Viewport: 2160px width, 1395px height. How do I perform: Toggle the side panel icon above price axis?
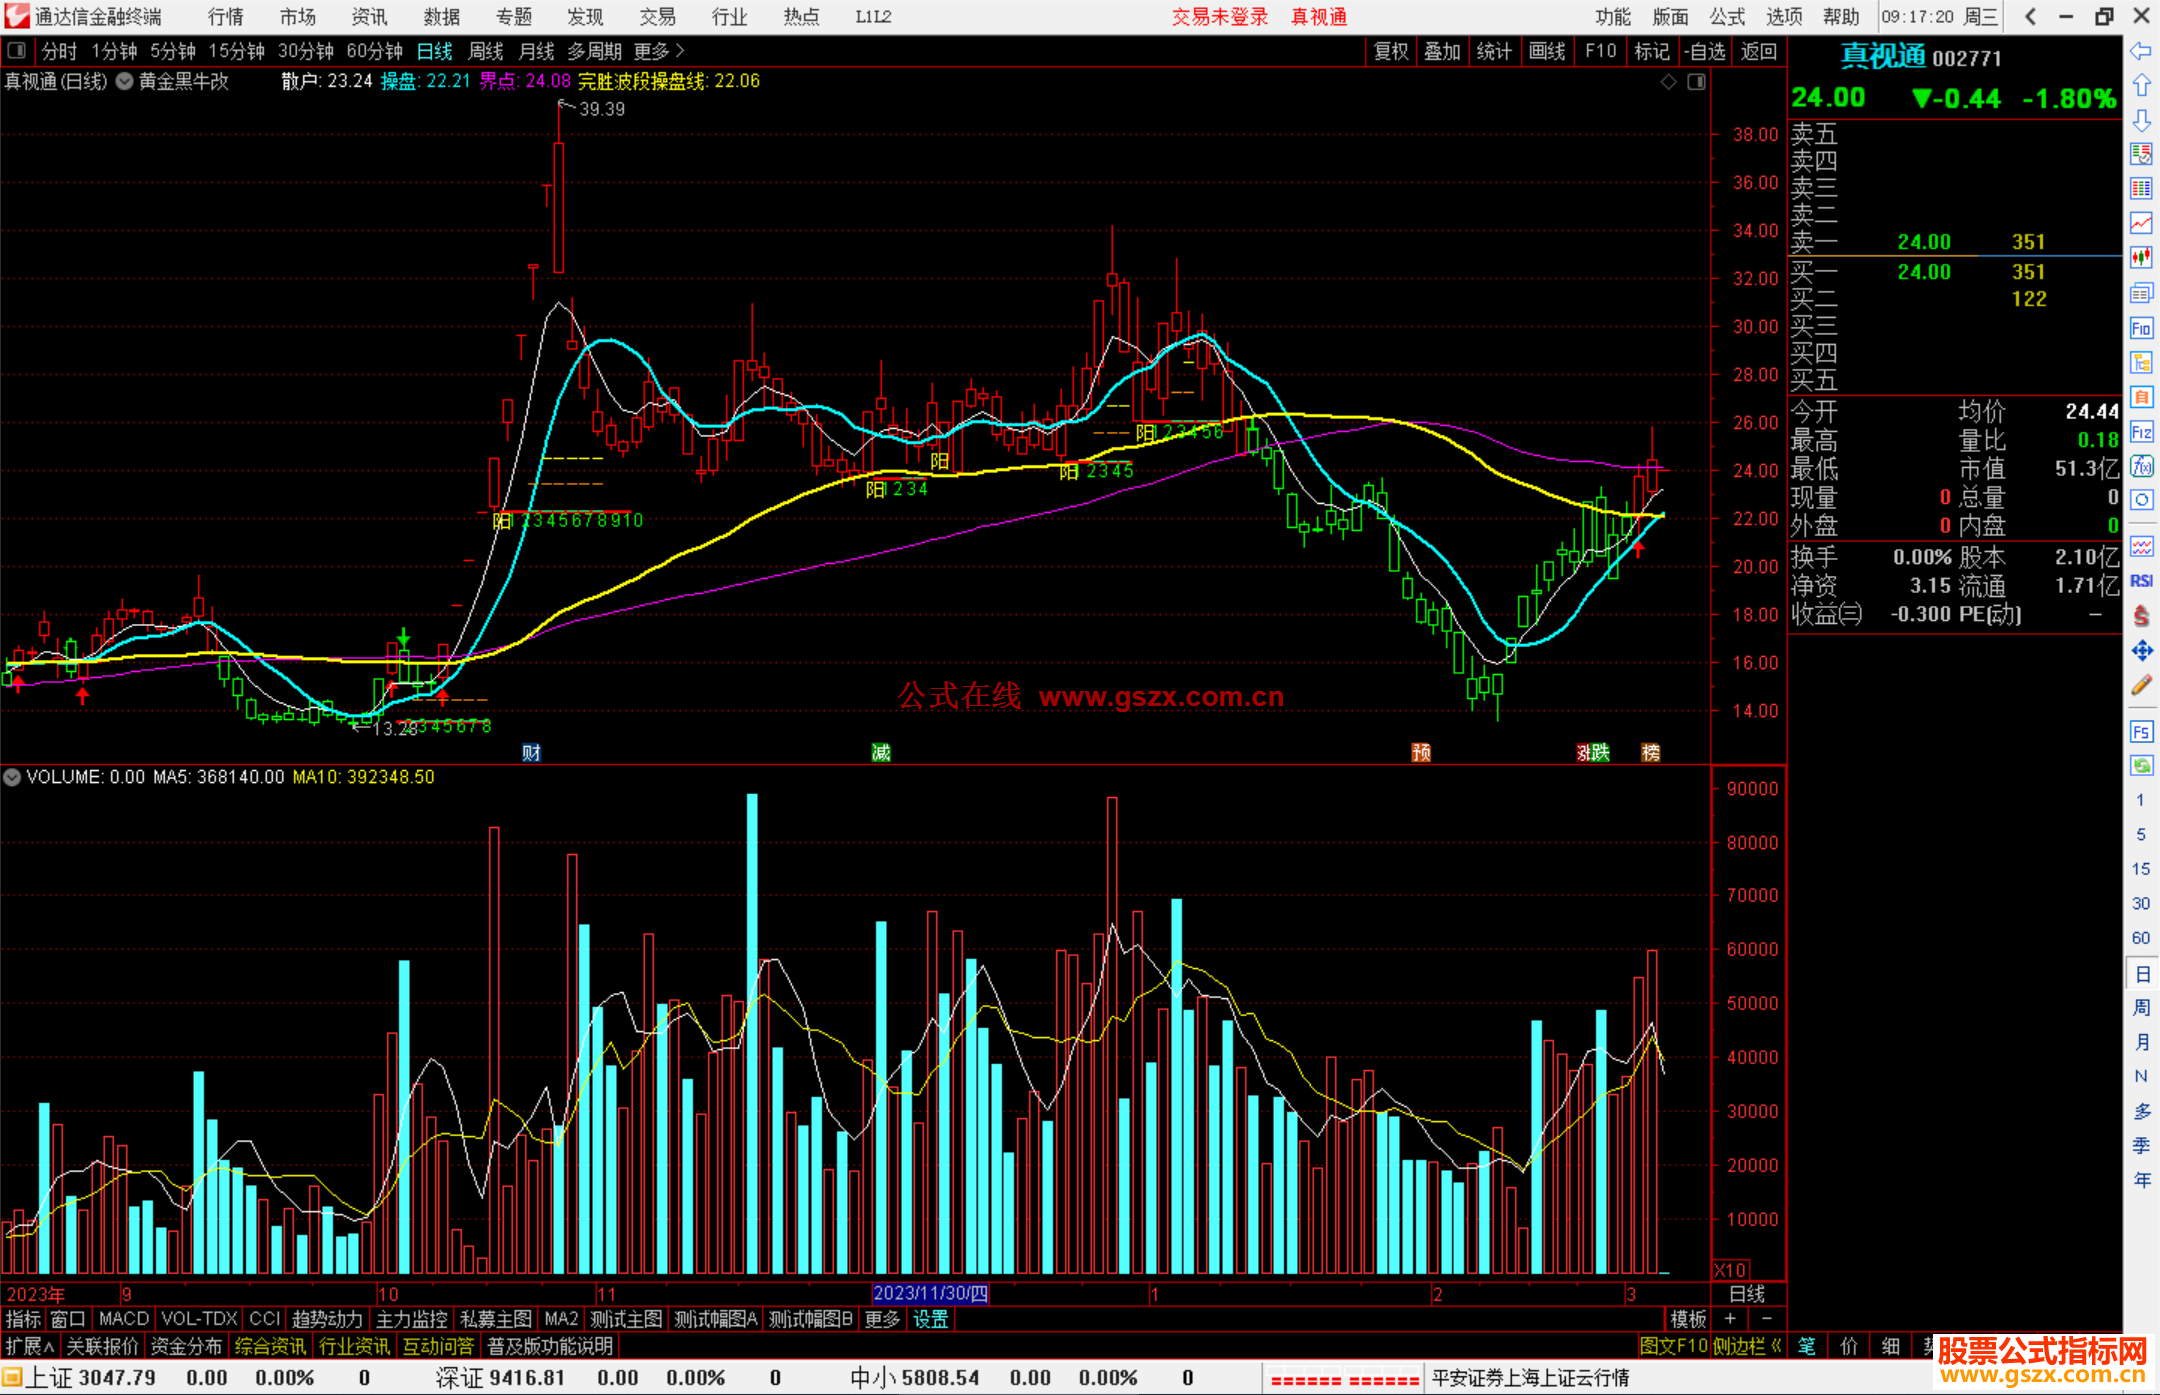pyautogui.click(x=1696, y=82)
